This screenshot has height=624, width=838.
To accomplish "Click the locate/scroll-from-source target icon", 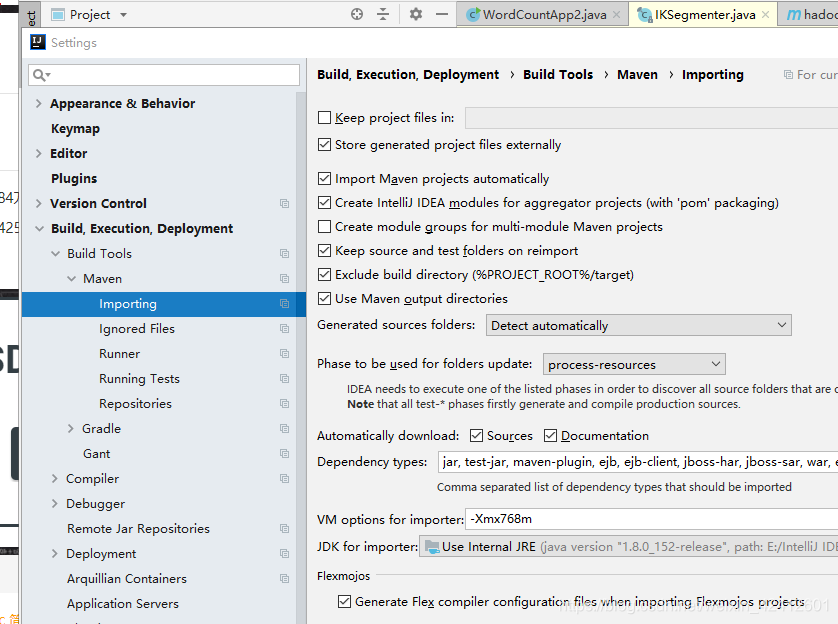I will point(357,14).
